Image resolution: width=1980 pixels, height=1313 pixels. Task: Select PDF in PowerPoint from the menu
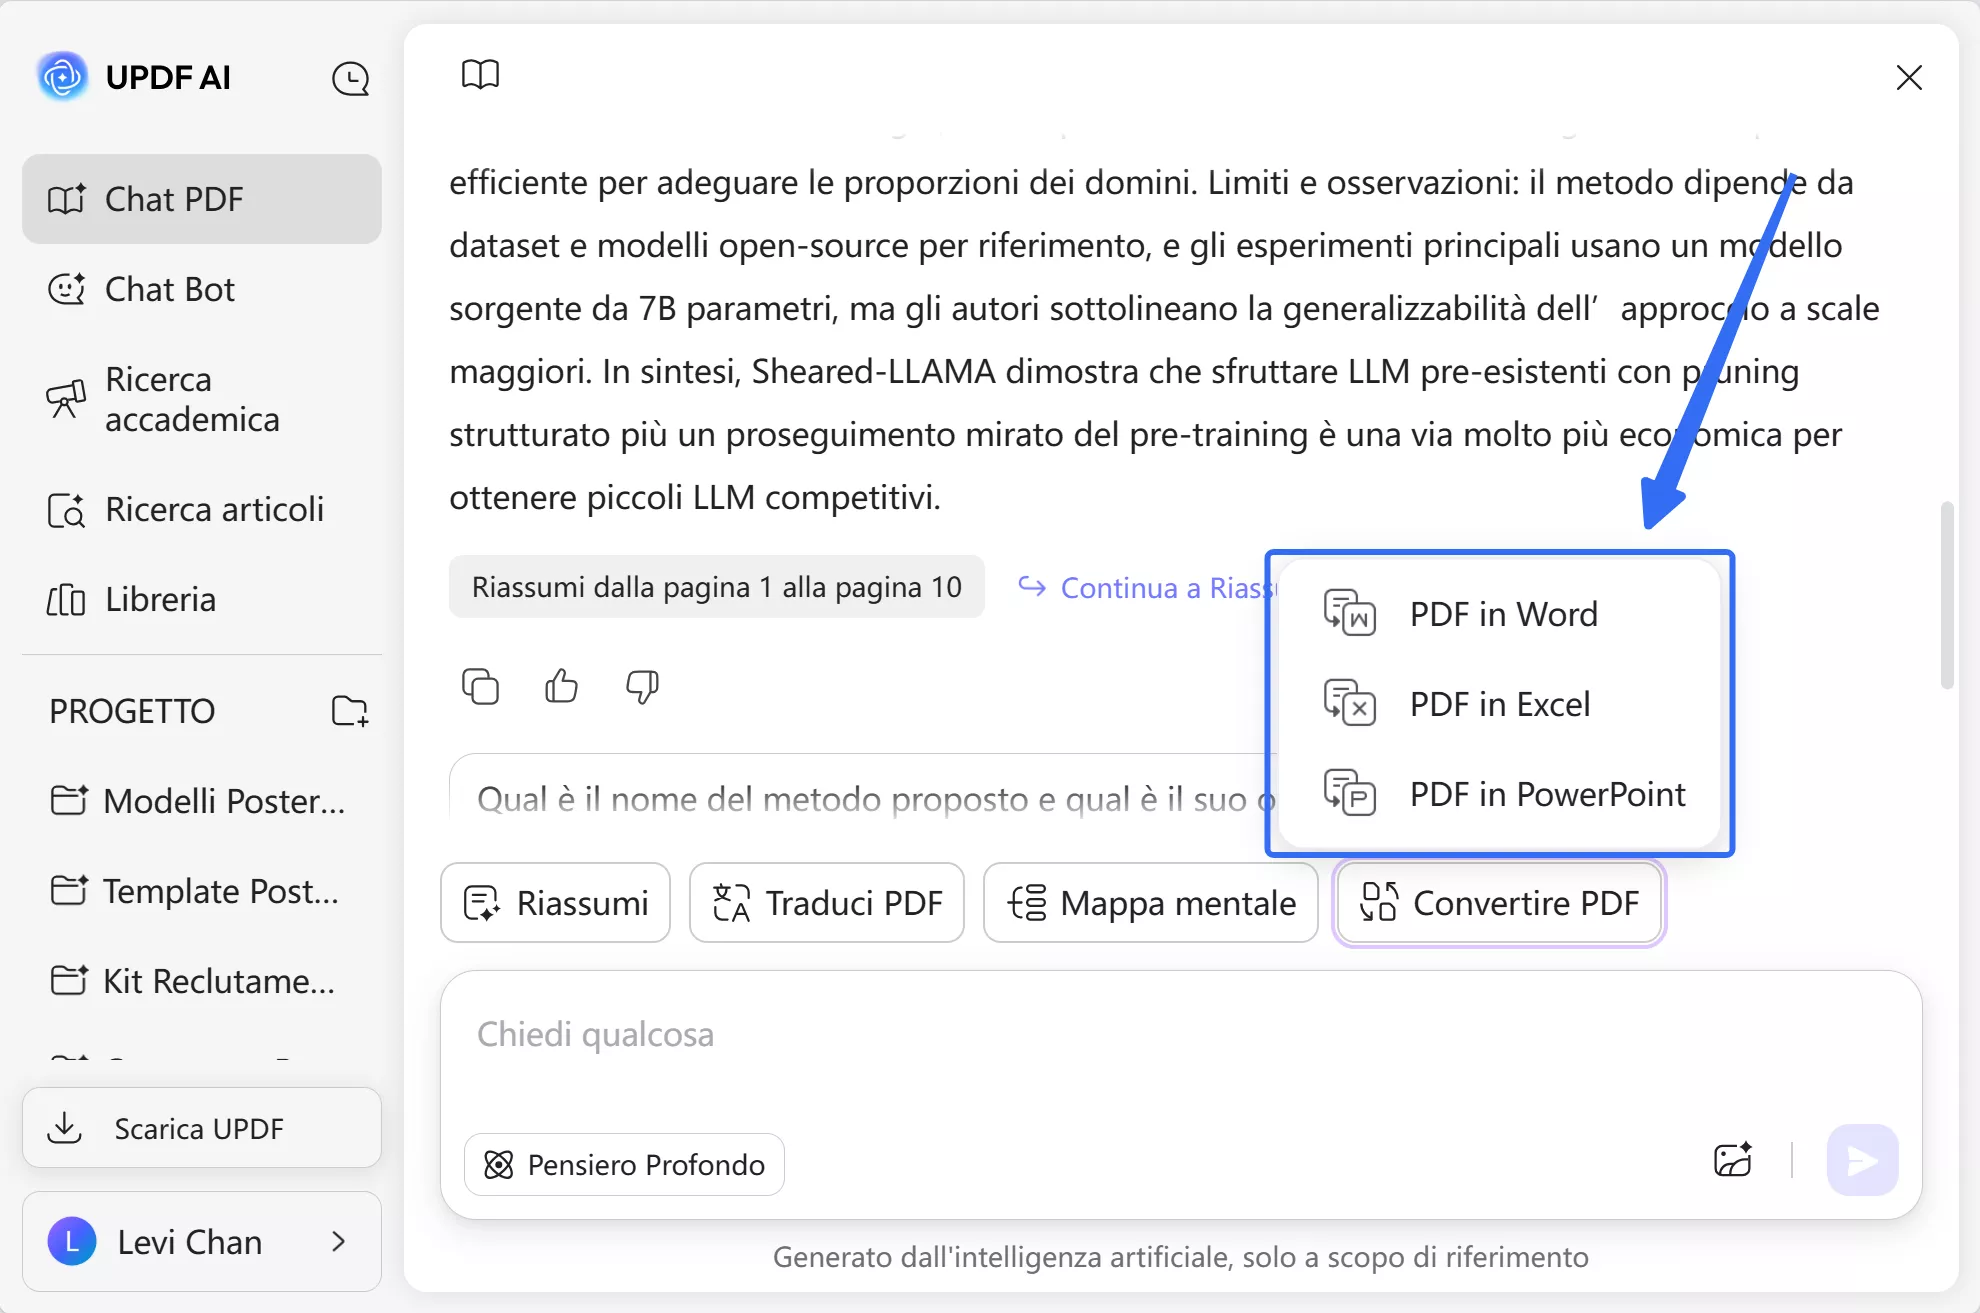1546,794
